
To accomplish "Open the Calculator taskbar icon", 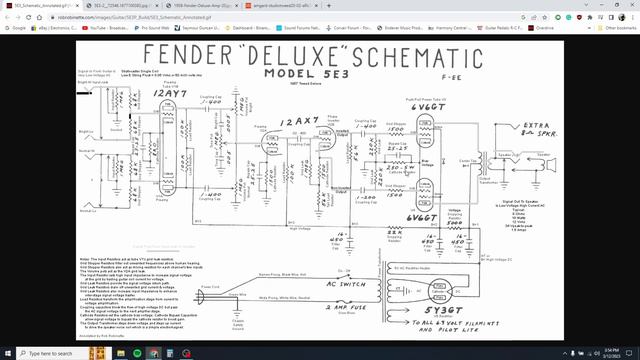I will tap(170, 353).
